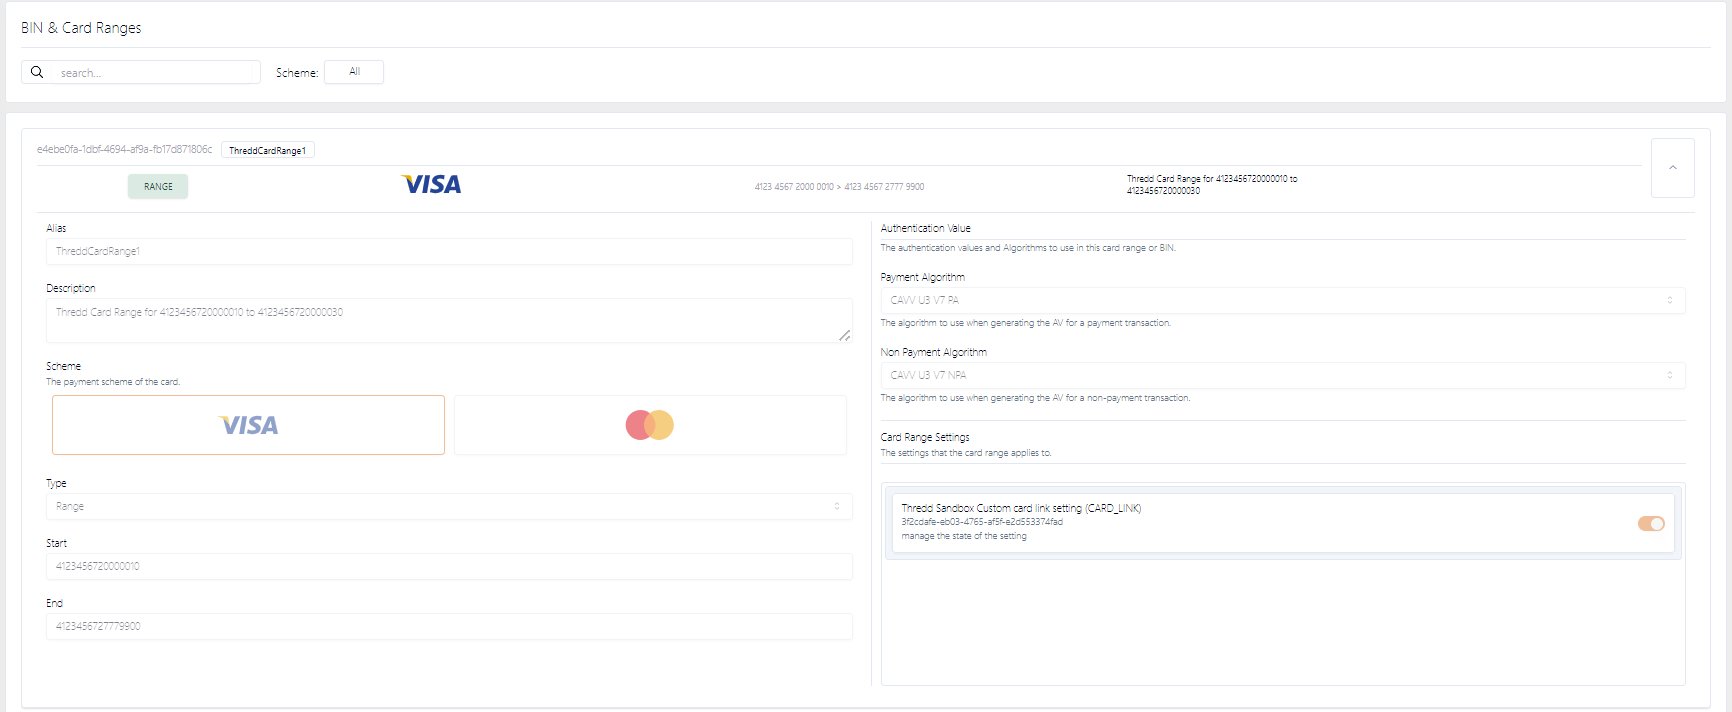Click the 'manage the state of the setting' text
This screenshot has width=1732, height=712.
(x=964, y=536)
